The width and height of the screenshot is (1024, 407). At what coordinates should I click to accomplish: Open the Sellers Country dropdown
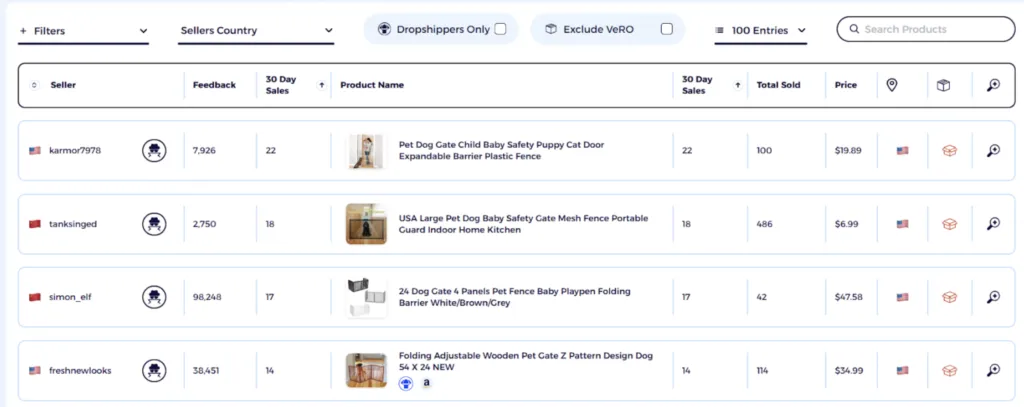[x=256, y=31]
